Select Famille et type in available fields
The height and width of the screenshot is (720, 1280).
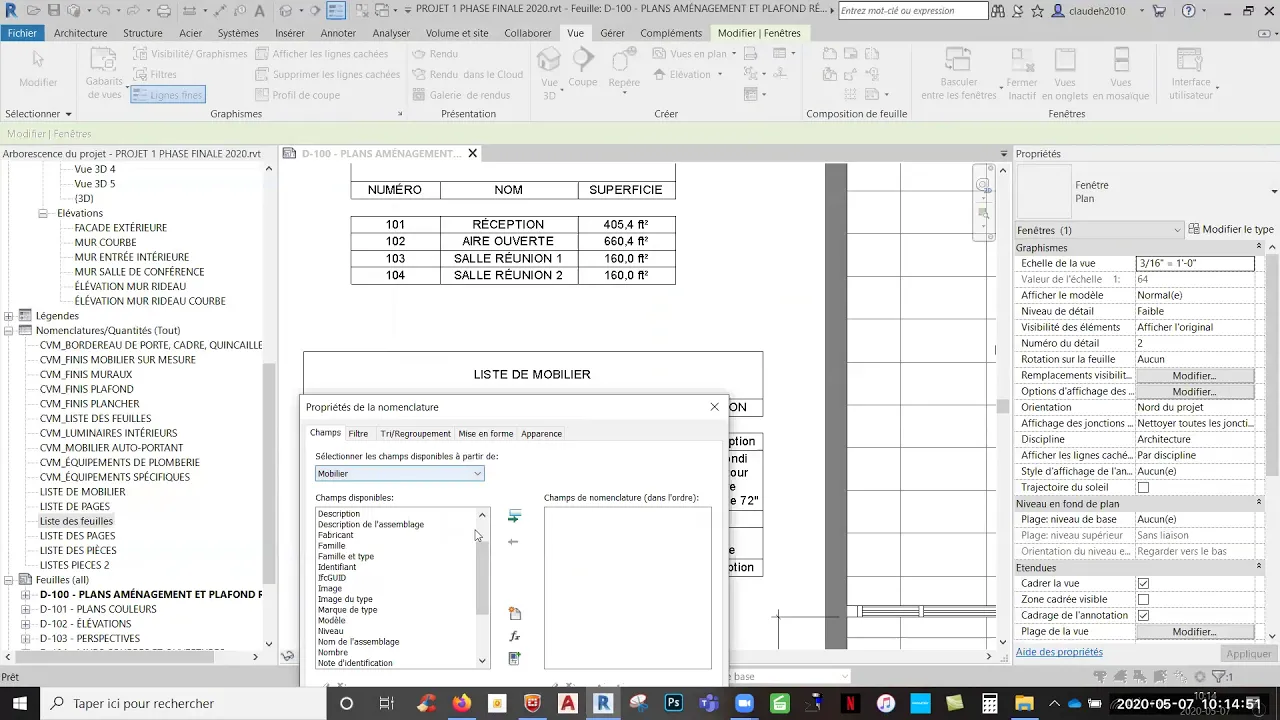(x=346, y=556)
